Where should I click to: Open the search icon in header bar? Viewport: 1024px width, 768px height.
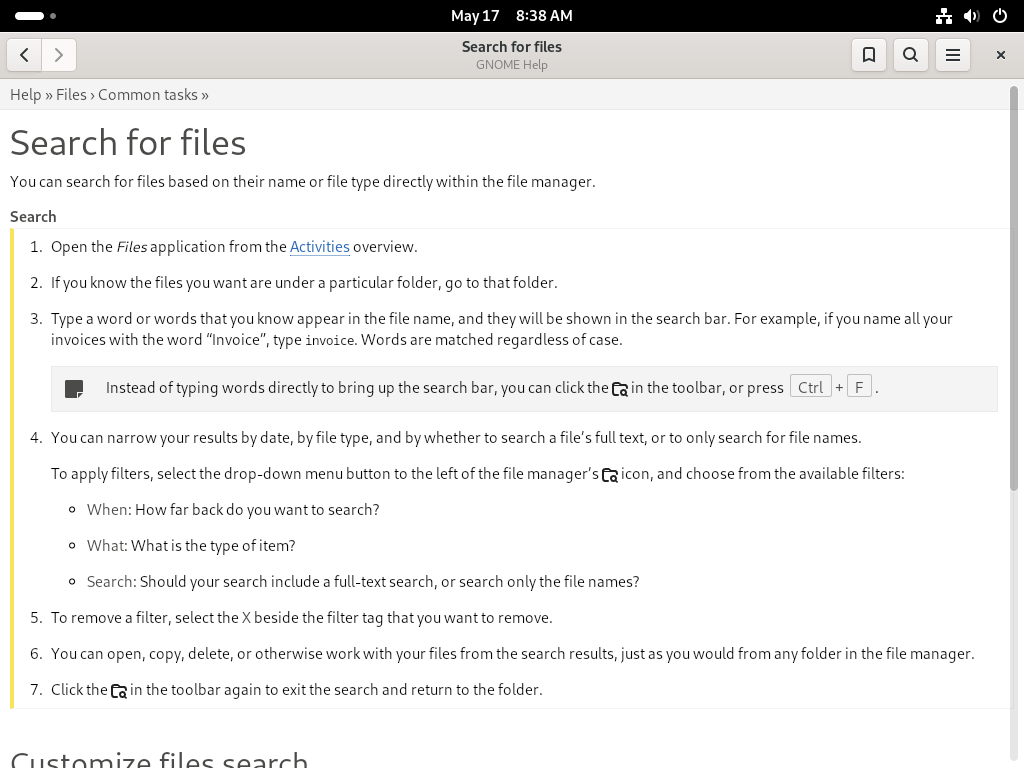point(910,55)
